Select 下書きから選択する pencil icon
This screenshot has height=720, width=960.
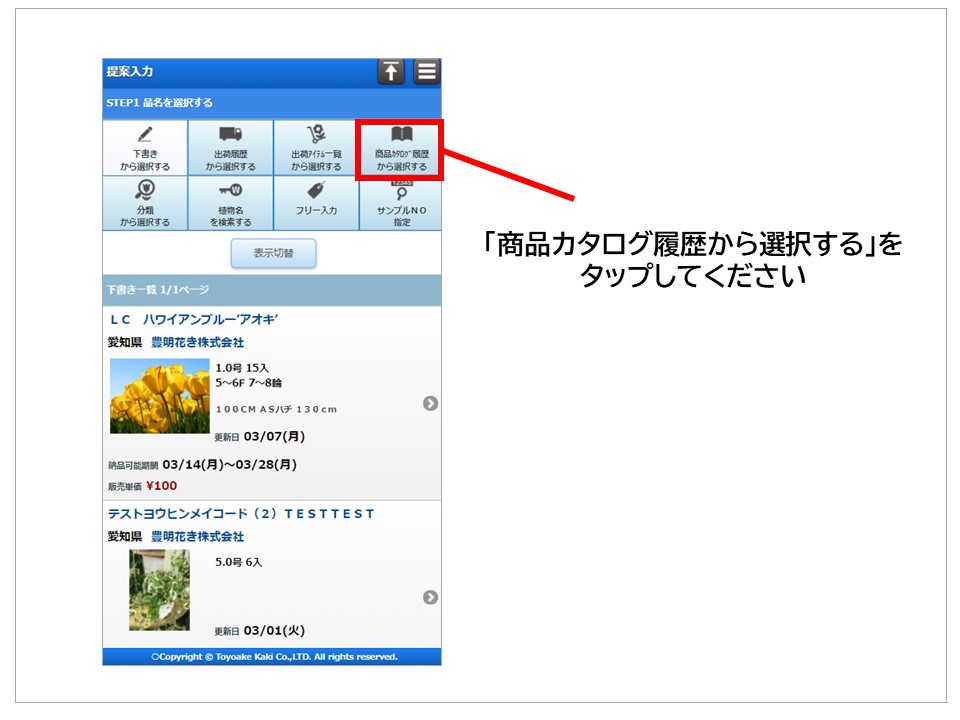145,134
